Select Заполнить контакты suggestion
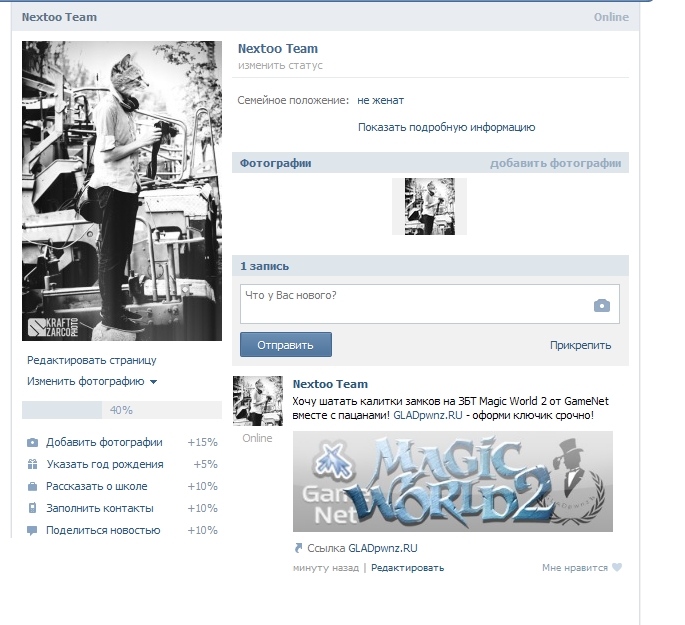Viewport: 685px width, 625px height. (x=122, y=508)
